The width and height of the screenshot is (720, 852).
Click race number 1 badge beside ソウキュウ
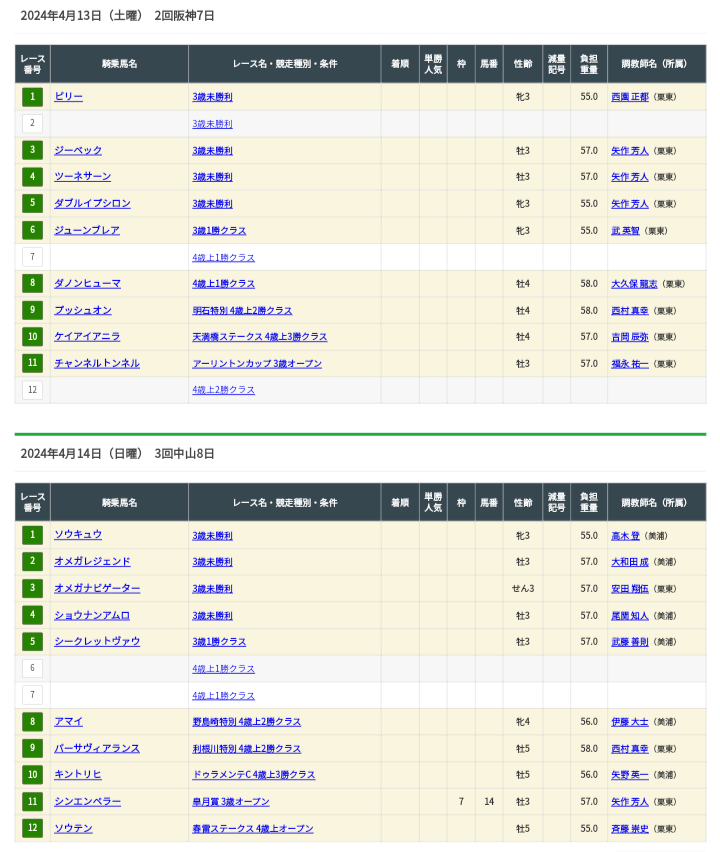[x=33, y=535]
